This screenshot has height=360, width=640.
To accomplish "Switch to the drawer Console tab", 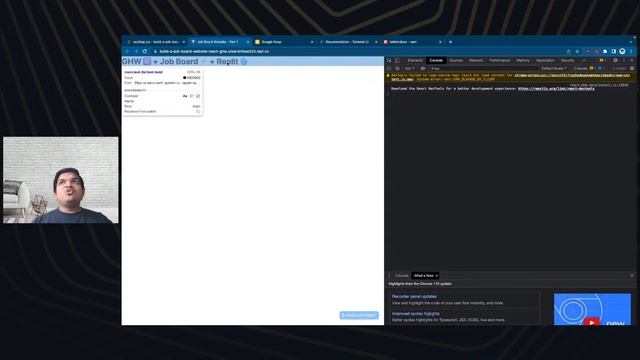I will 401,276.
